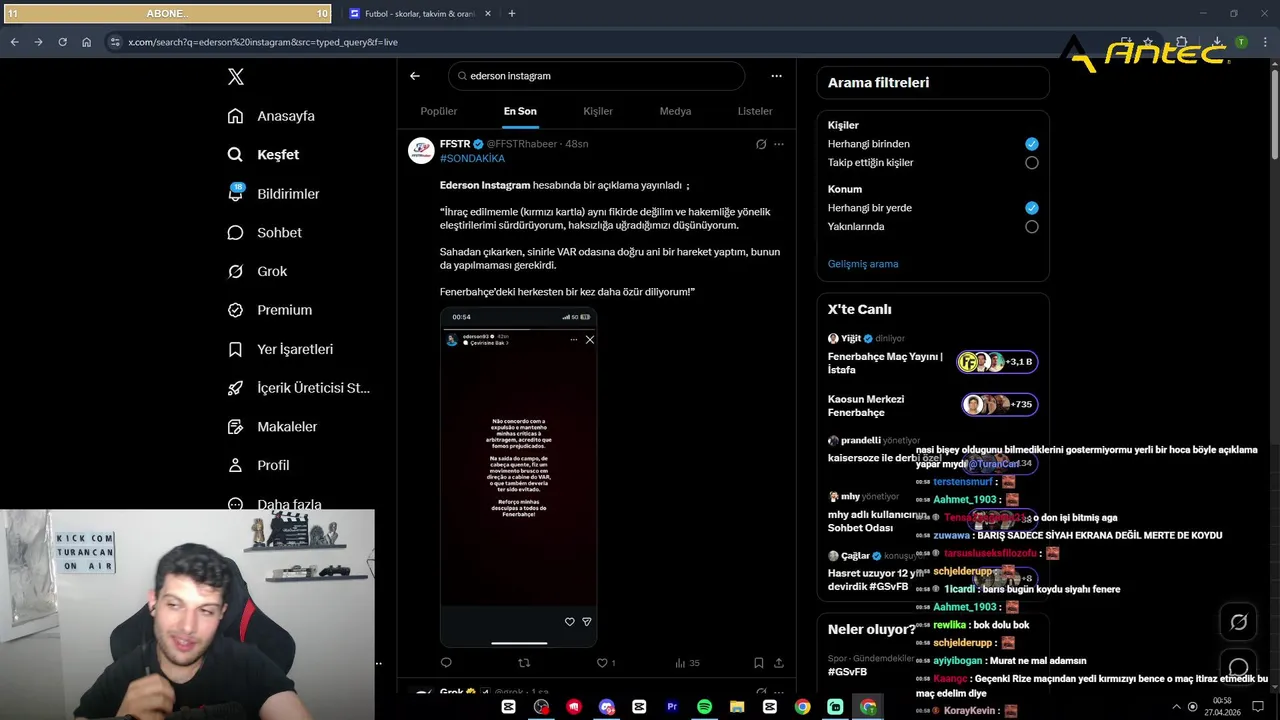Open Premiere Pro from the taskbar

tap(672, 707)
